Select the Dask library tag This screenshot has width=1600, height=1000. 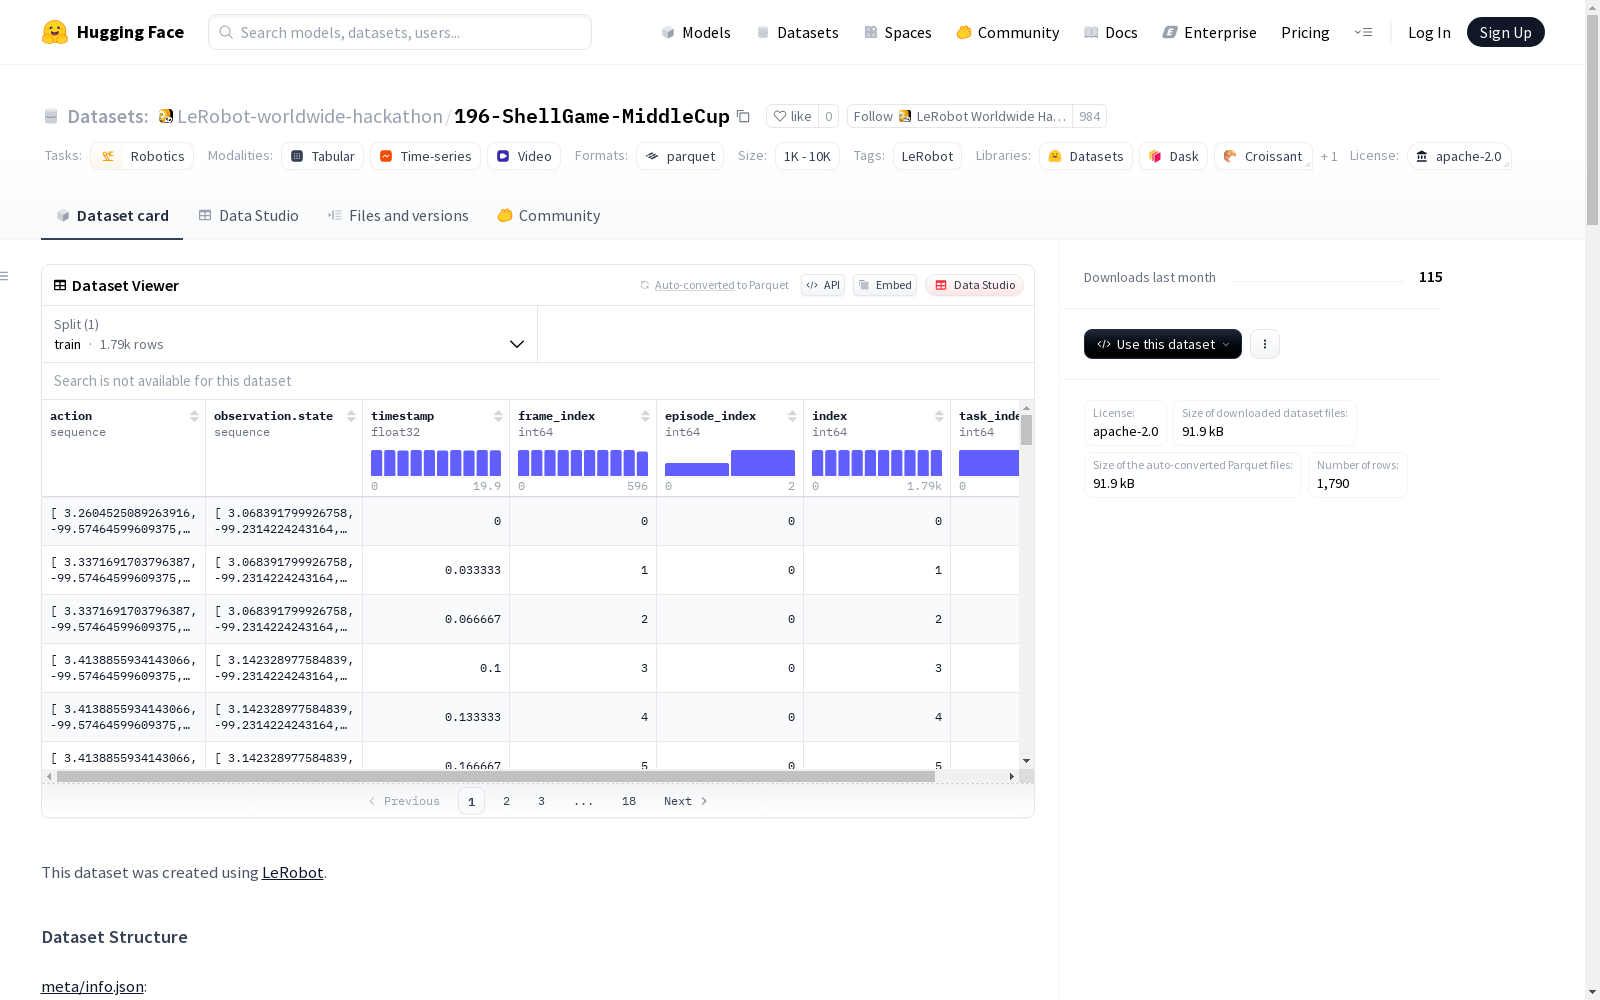pos(1173,156)
